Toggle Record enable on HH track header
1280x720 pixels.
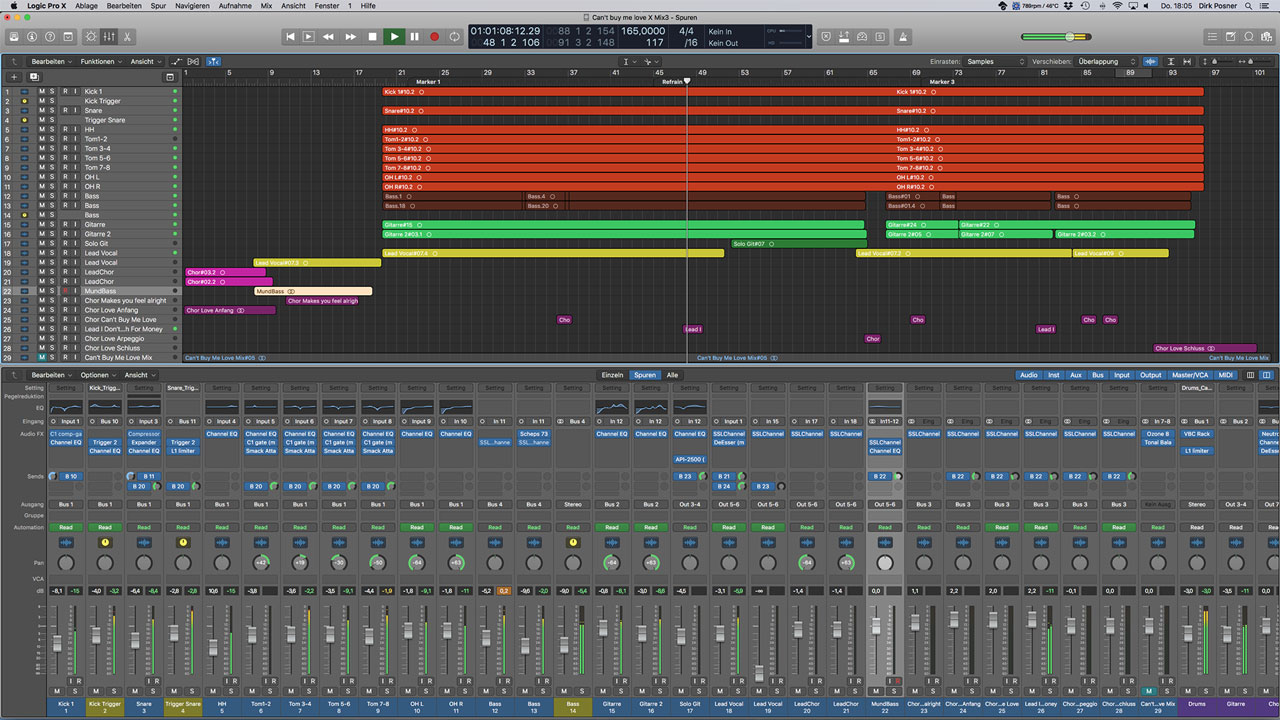(x=64, y=130)
